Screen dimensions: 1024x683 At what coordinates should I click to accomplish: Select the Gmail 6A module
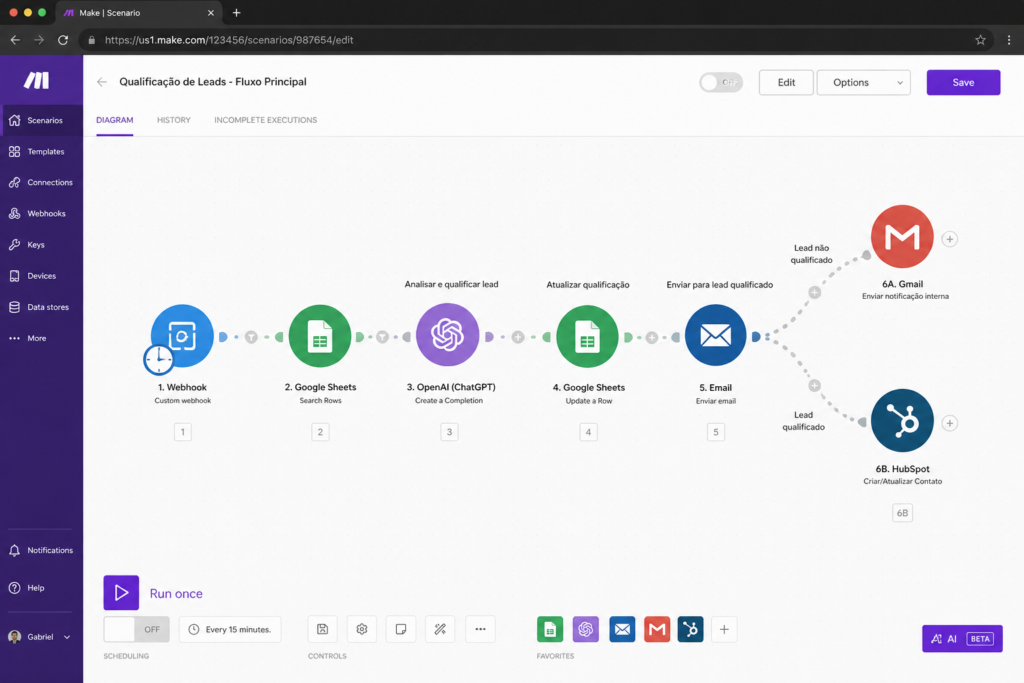pos(902,236)
